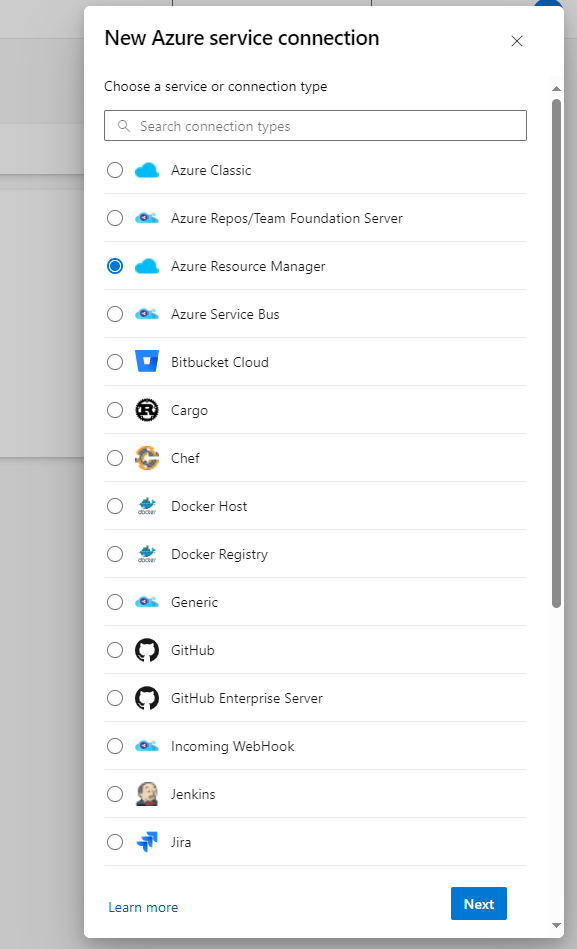
Task: Click the Jira logo icon
Action: 147,842
